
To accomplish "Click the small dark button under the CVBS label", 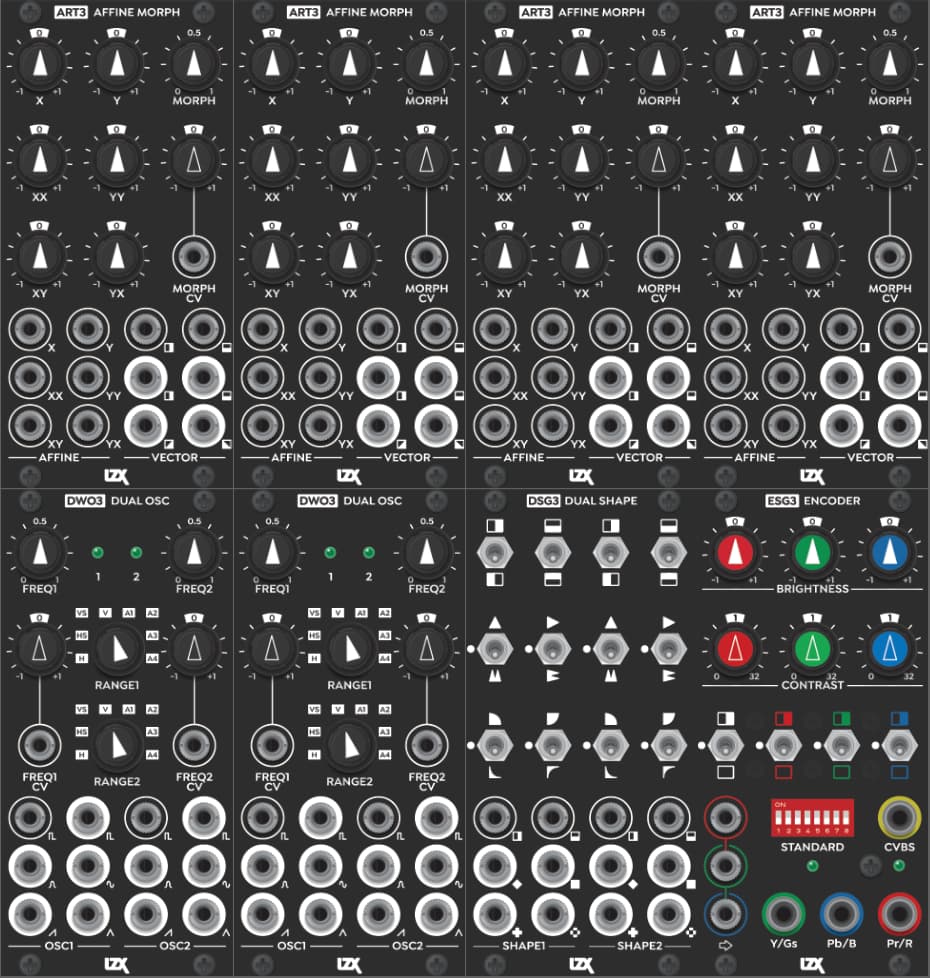I will point(871,866).
